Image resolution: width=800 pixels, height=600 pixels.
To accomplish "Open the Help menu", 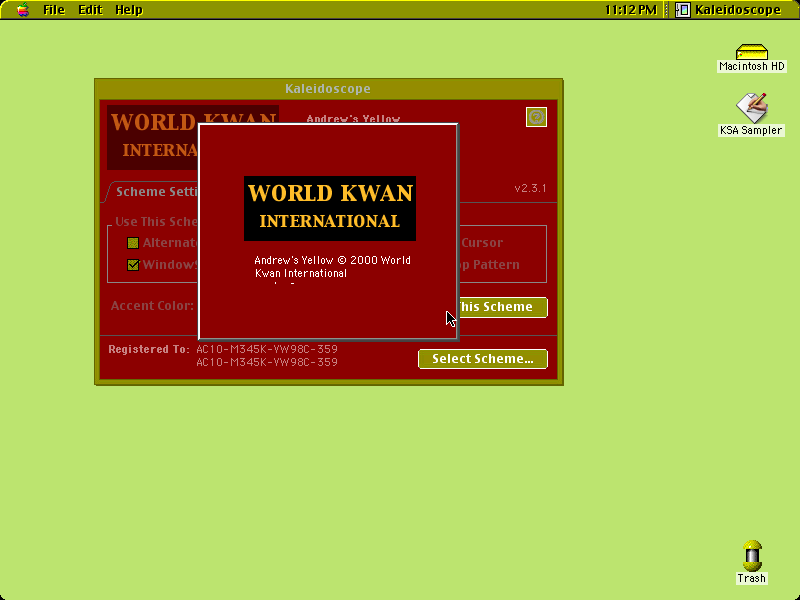I will pos(129,10).
